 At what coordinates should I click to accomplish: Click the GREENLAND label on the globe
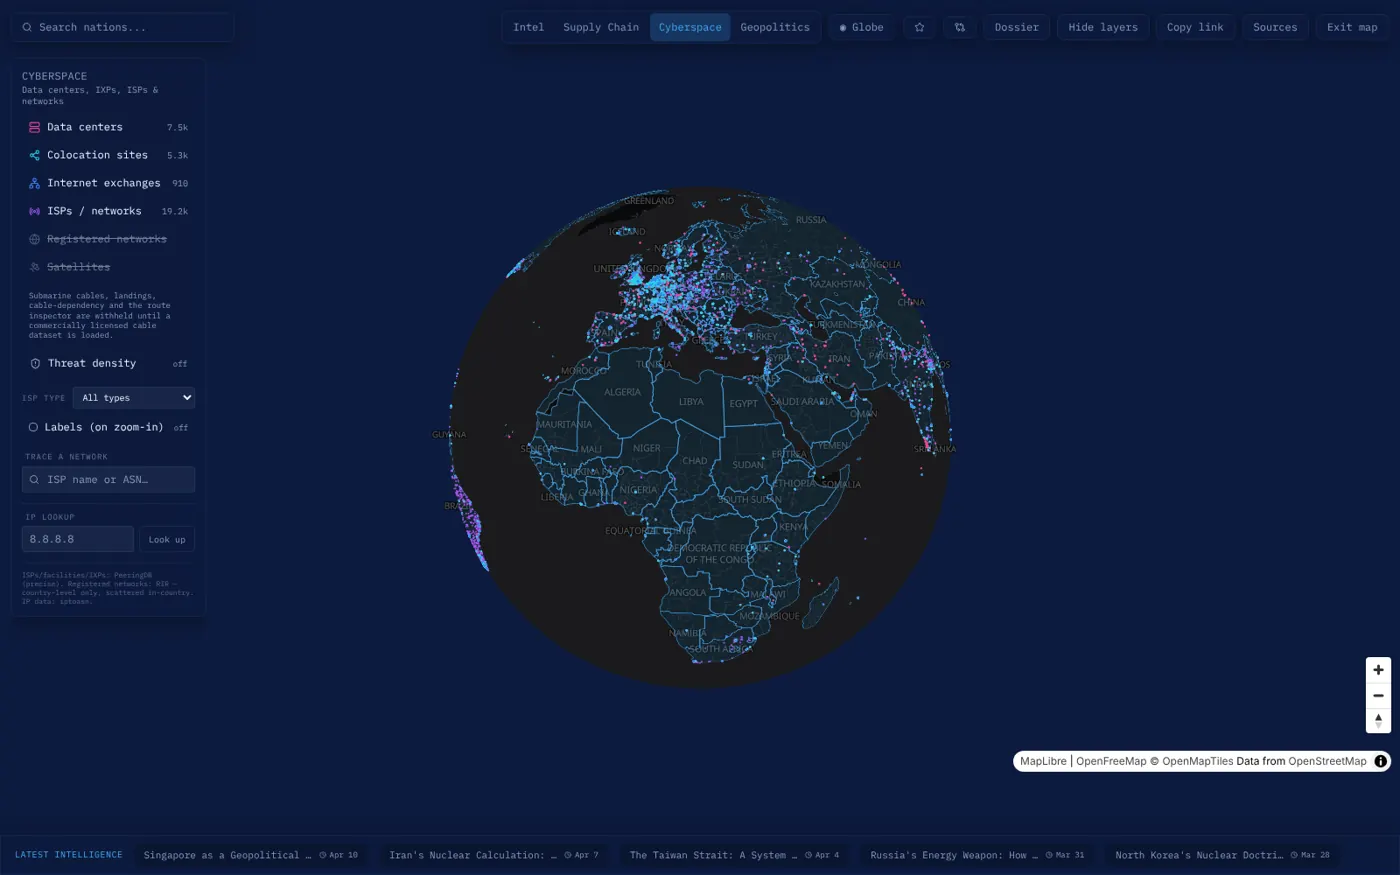pyautogui.click(x=649, y=201)
